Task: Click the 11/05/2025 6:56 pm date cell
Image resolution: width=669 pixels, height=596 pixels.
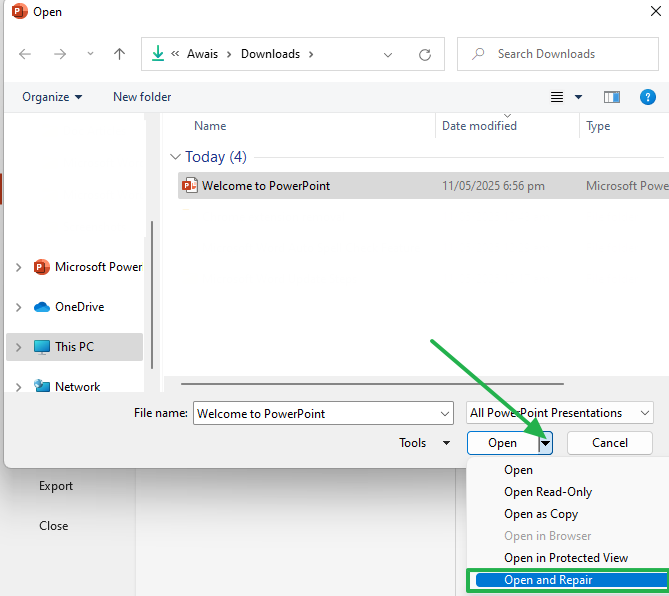Action: pos(493,186)
